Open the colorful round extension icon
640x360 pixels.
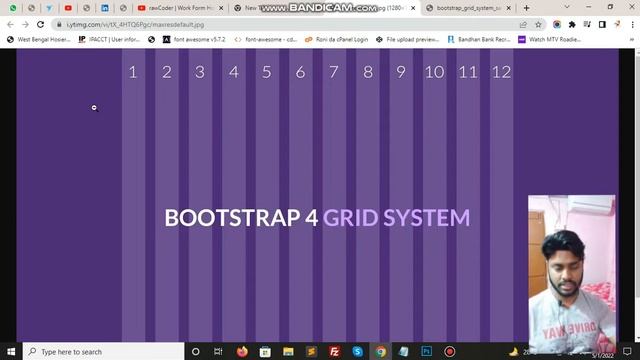click(x=557, y=24)
